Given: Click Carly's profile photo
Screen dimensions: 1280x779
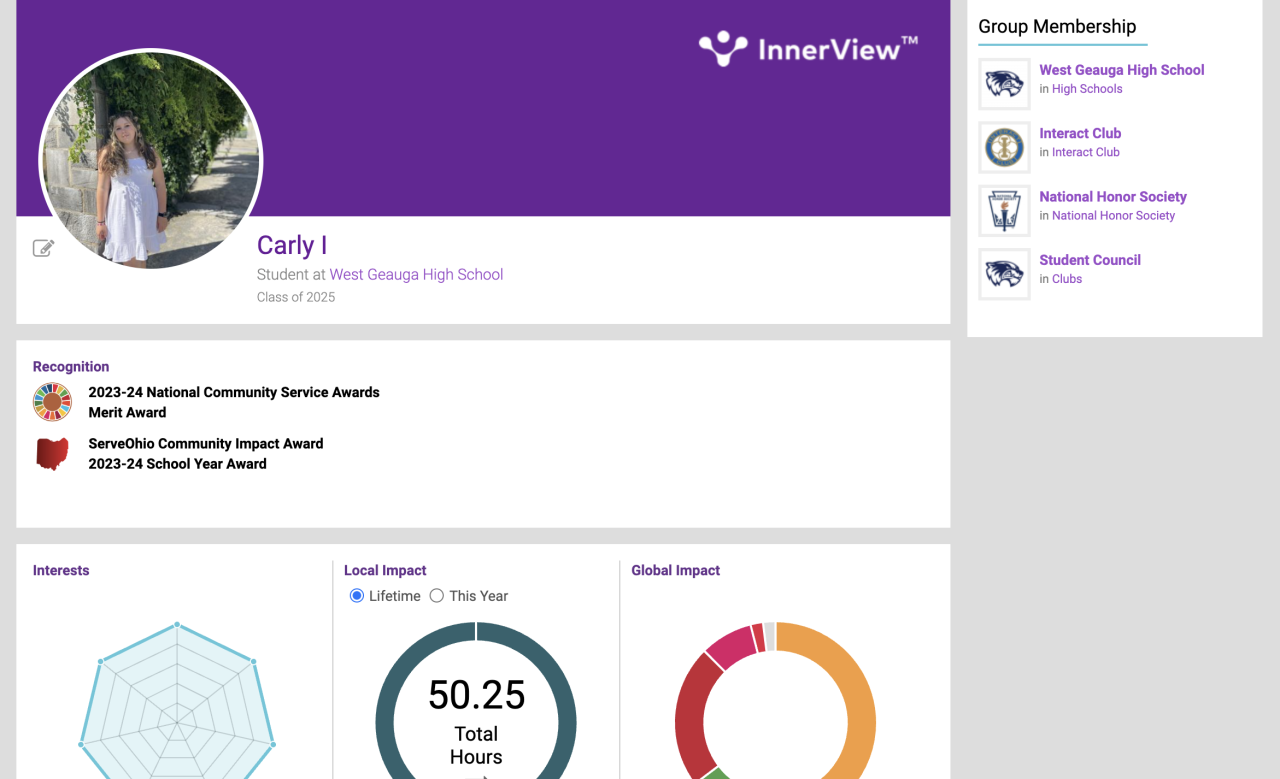Looking at the screenshot, I should click(151, 160).
